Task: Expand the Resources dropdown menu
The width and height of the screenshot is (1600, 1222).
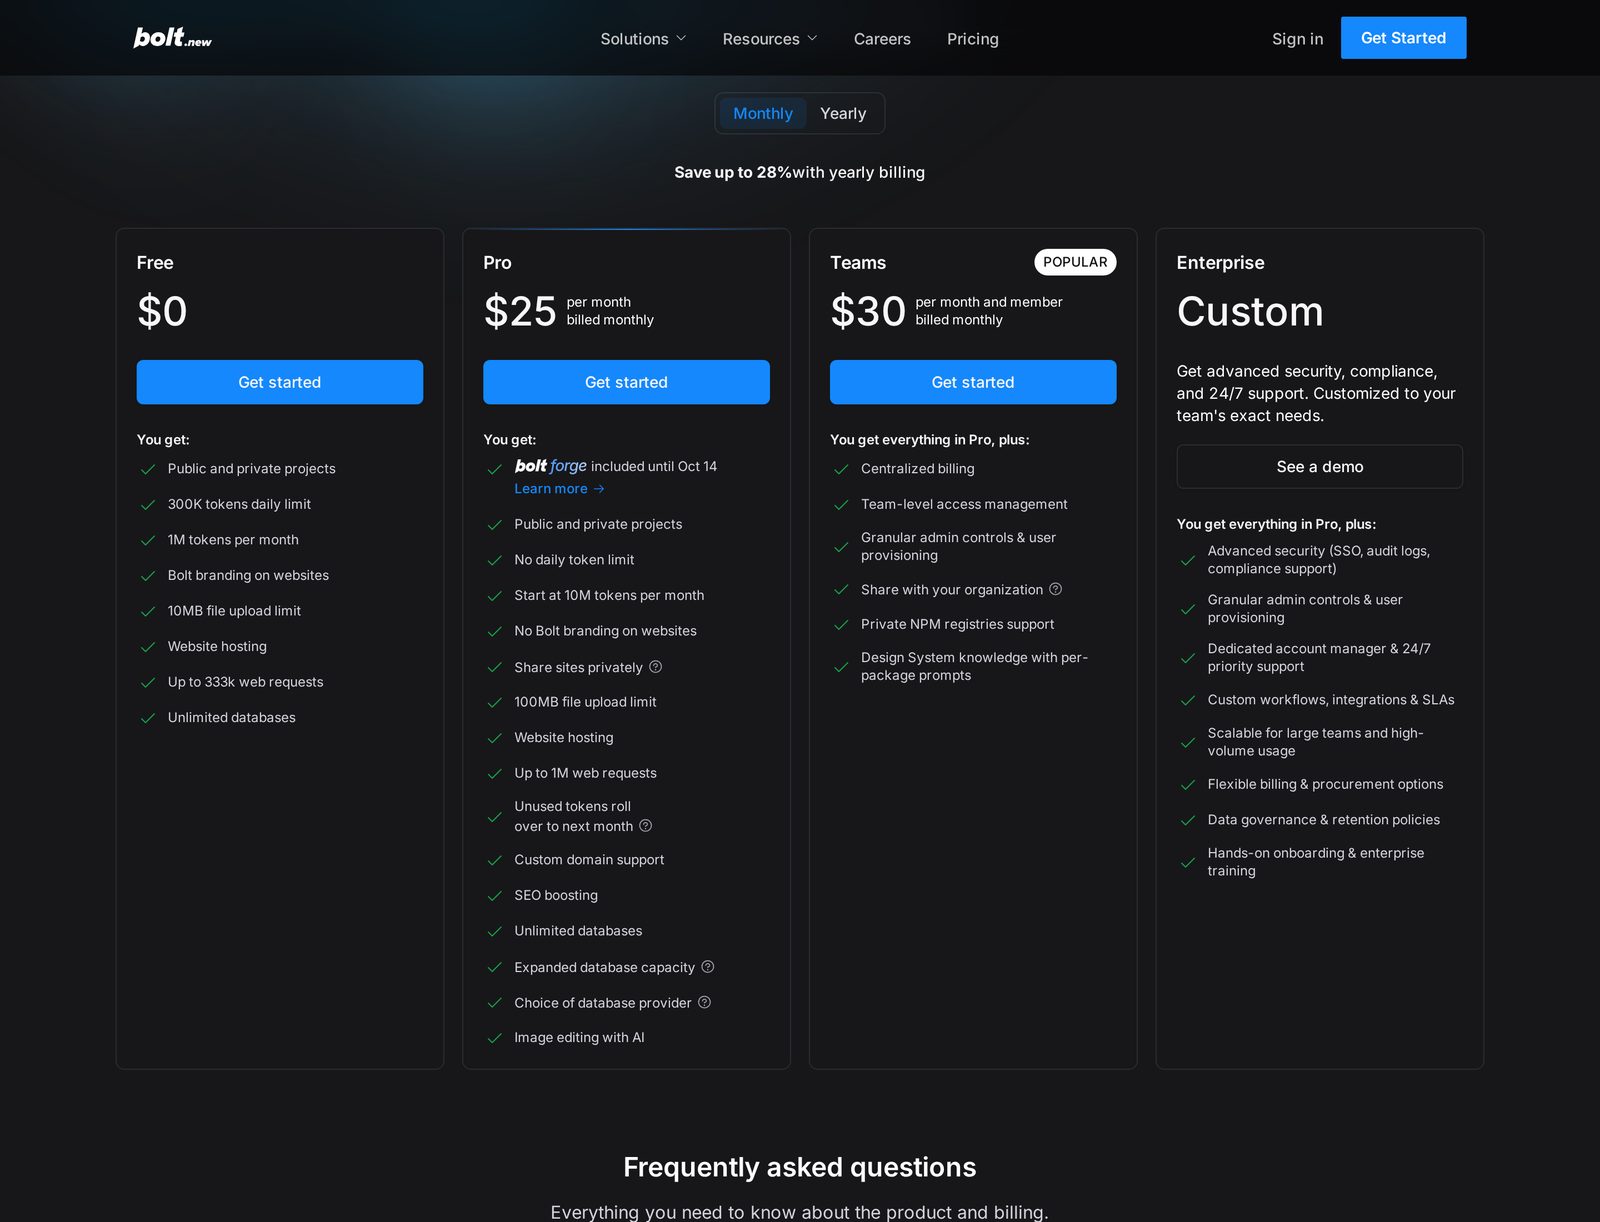Action: [x=770, y=39]
